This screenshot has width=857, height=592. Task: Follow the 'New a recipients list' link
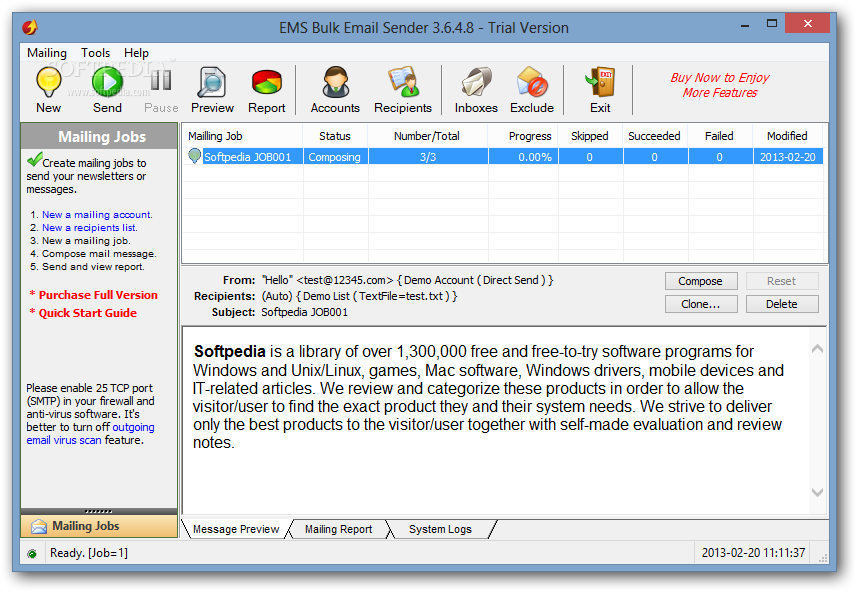(90, 228)
